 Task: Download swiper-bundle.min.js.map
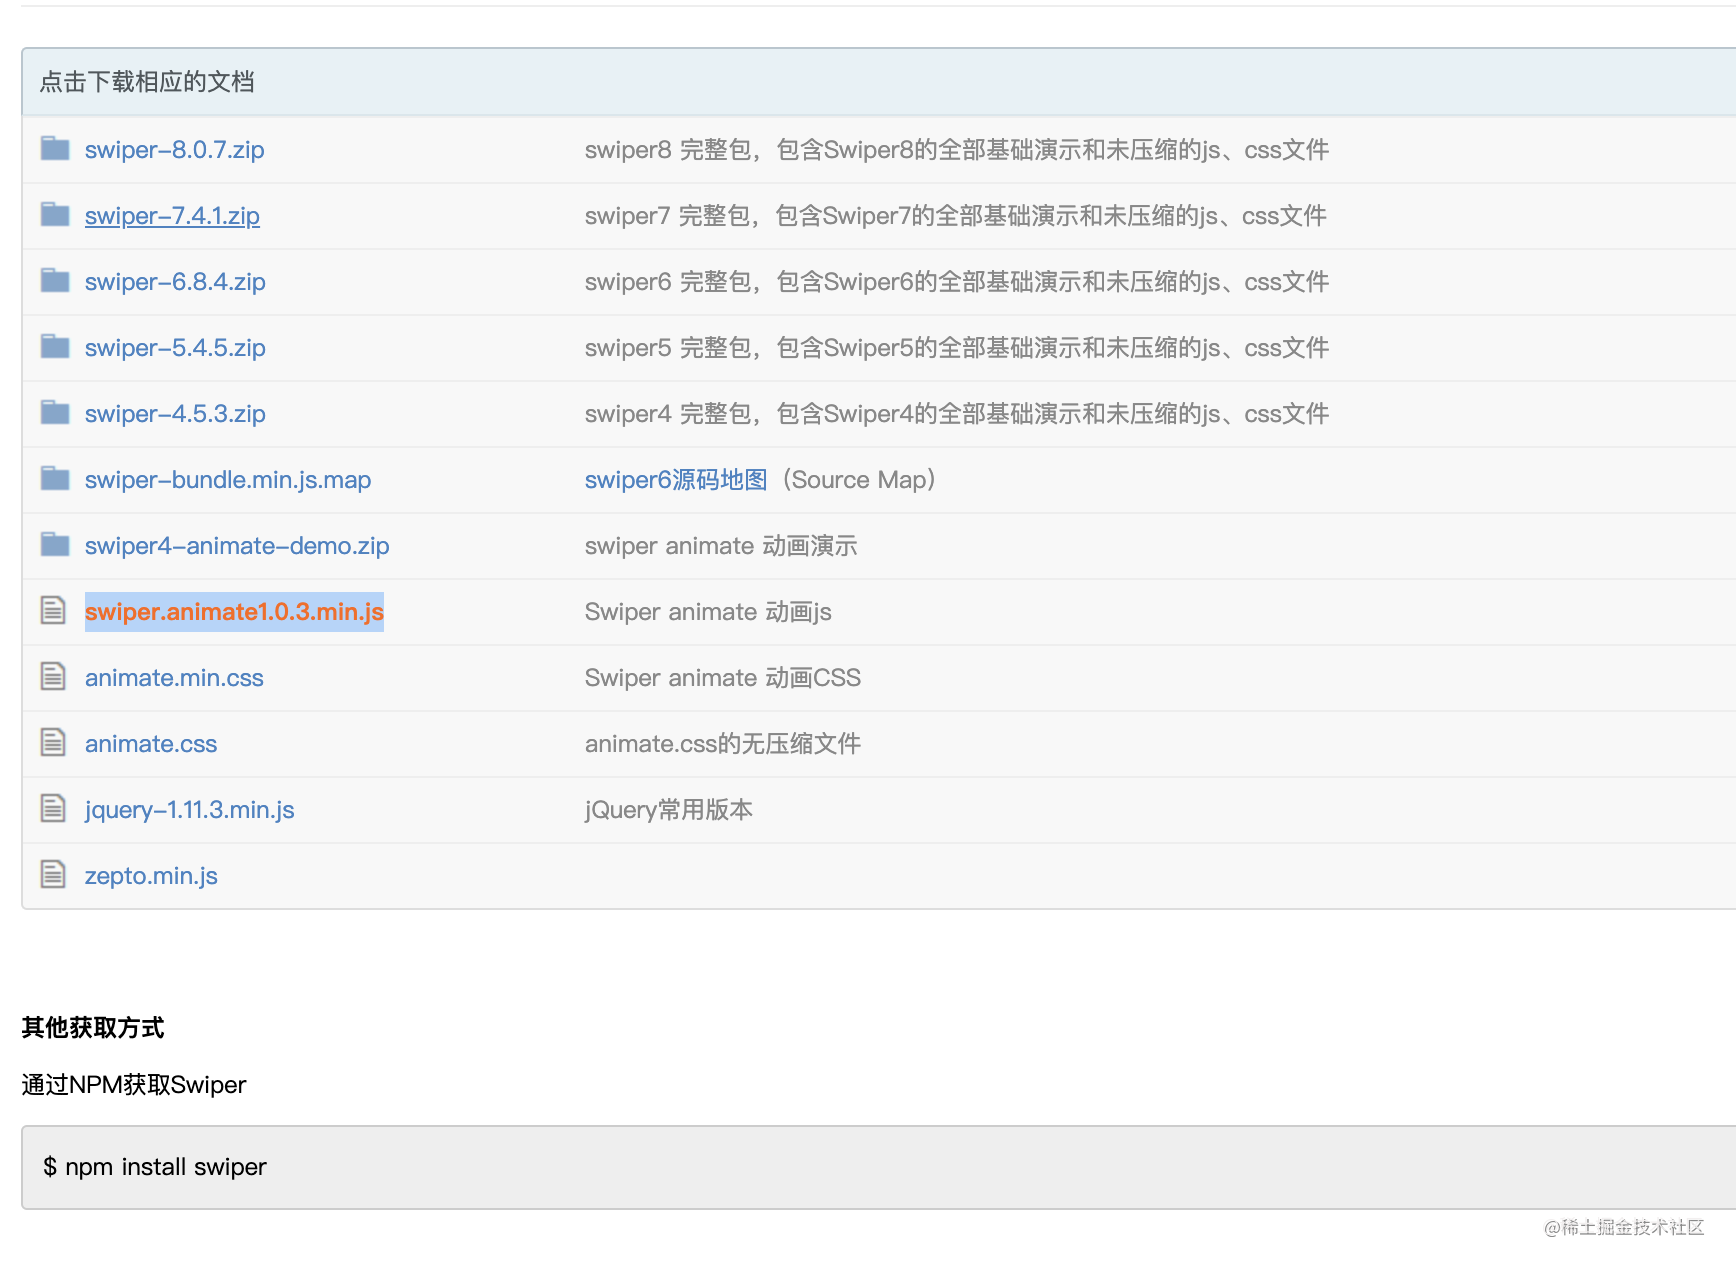227,479
